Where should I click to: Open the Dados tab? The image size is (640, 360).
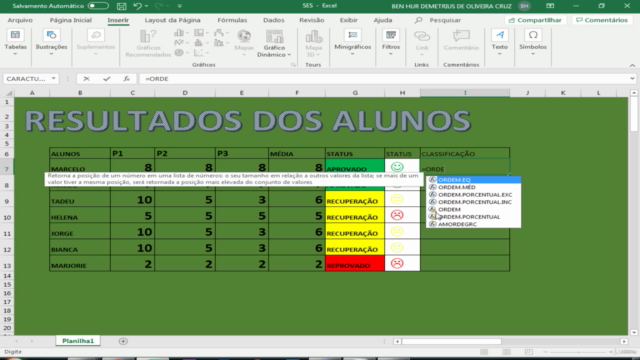pyautogui.click(x=273, y=20)
